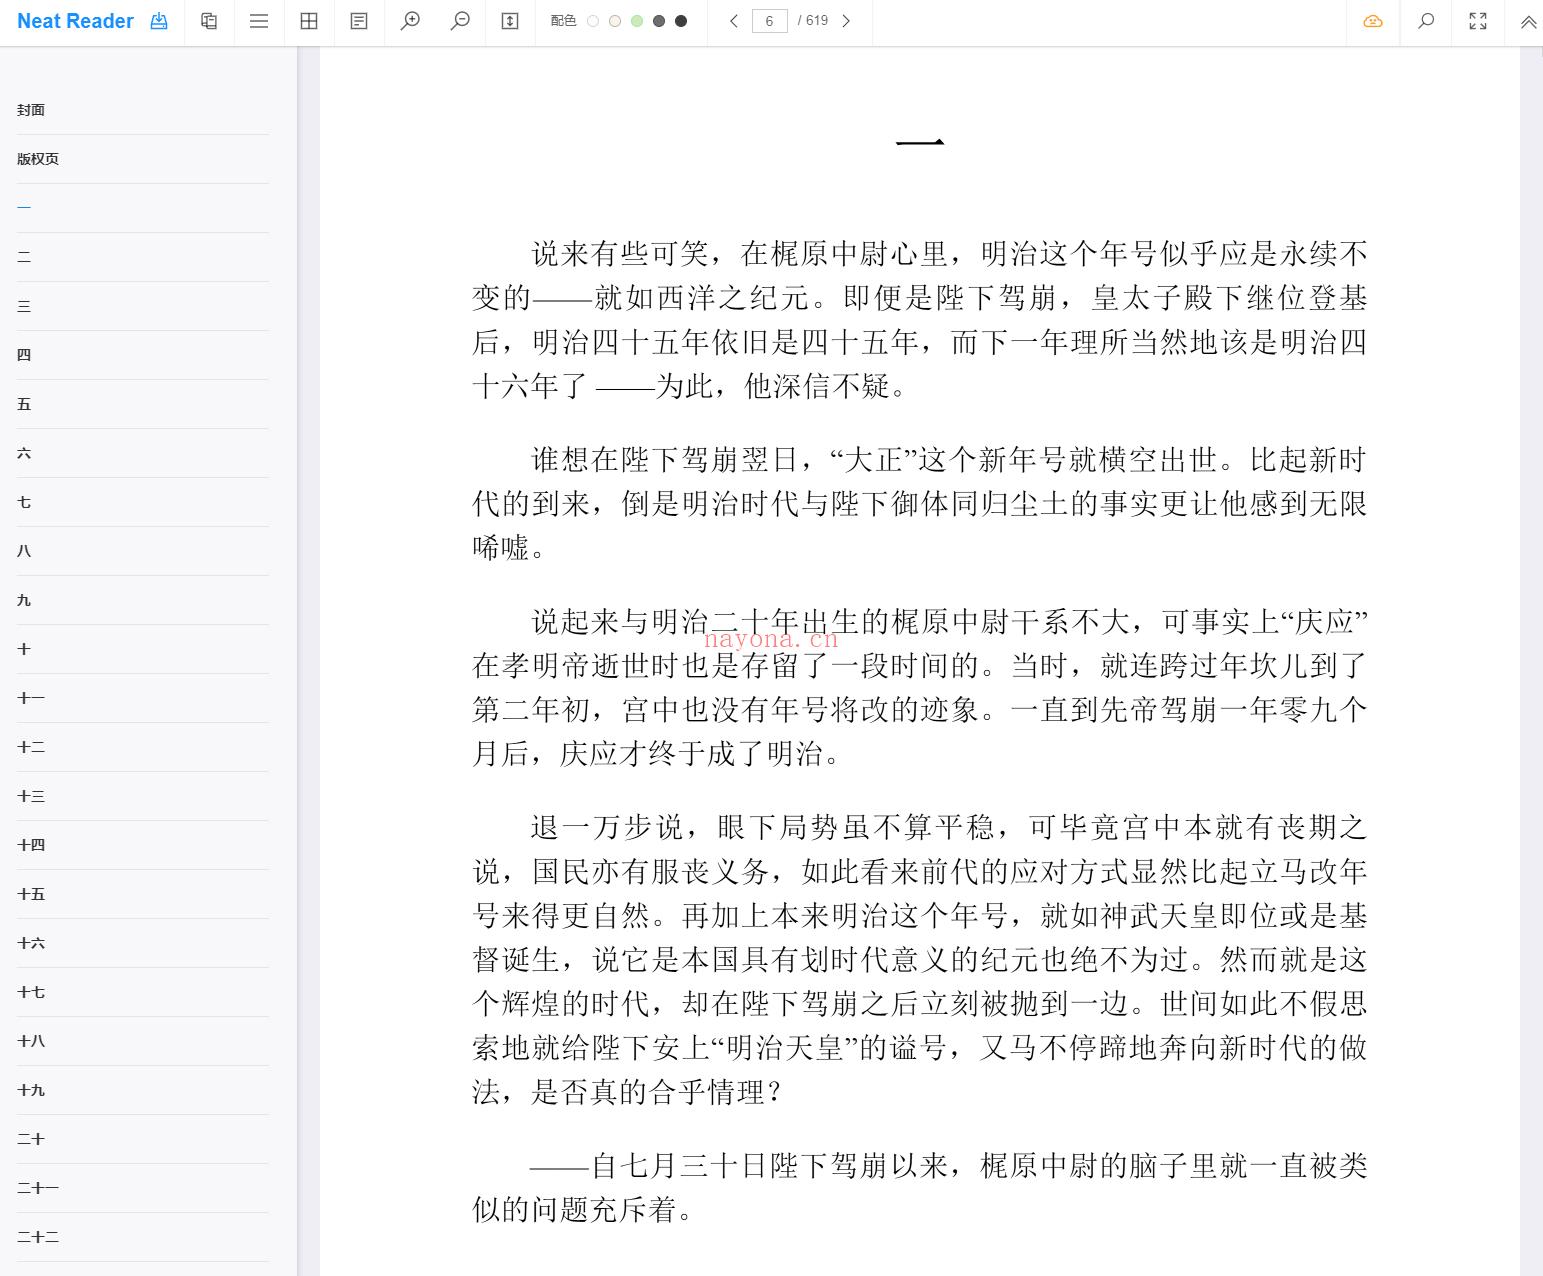
Task: Select the gray color theme swatch
Action: click(659, 21)
